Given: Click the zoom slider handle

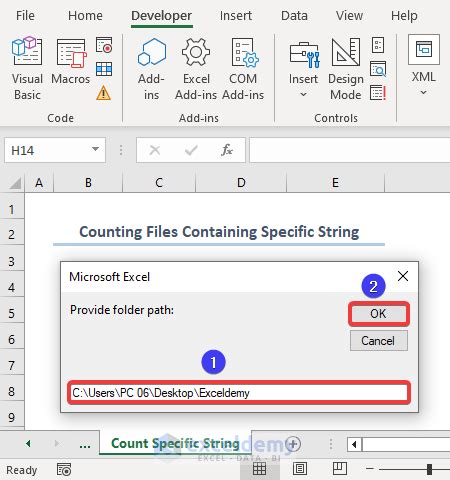Looking at the screenshot, I should coord(430,469).
